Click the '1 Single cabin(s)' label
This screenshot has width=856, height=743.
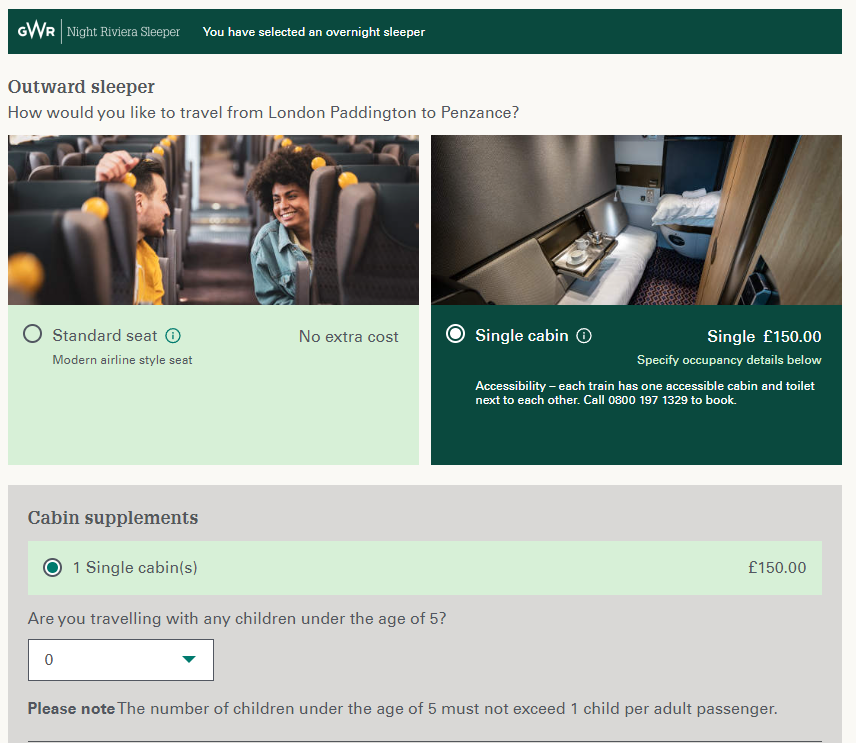(x=135, y=568)
